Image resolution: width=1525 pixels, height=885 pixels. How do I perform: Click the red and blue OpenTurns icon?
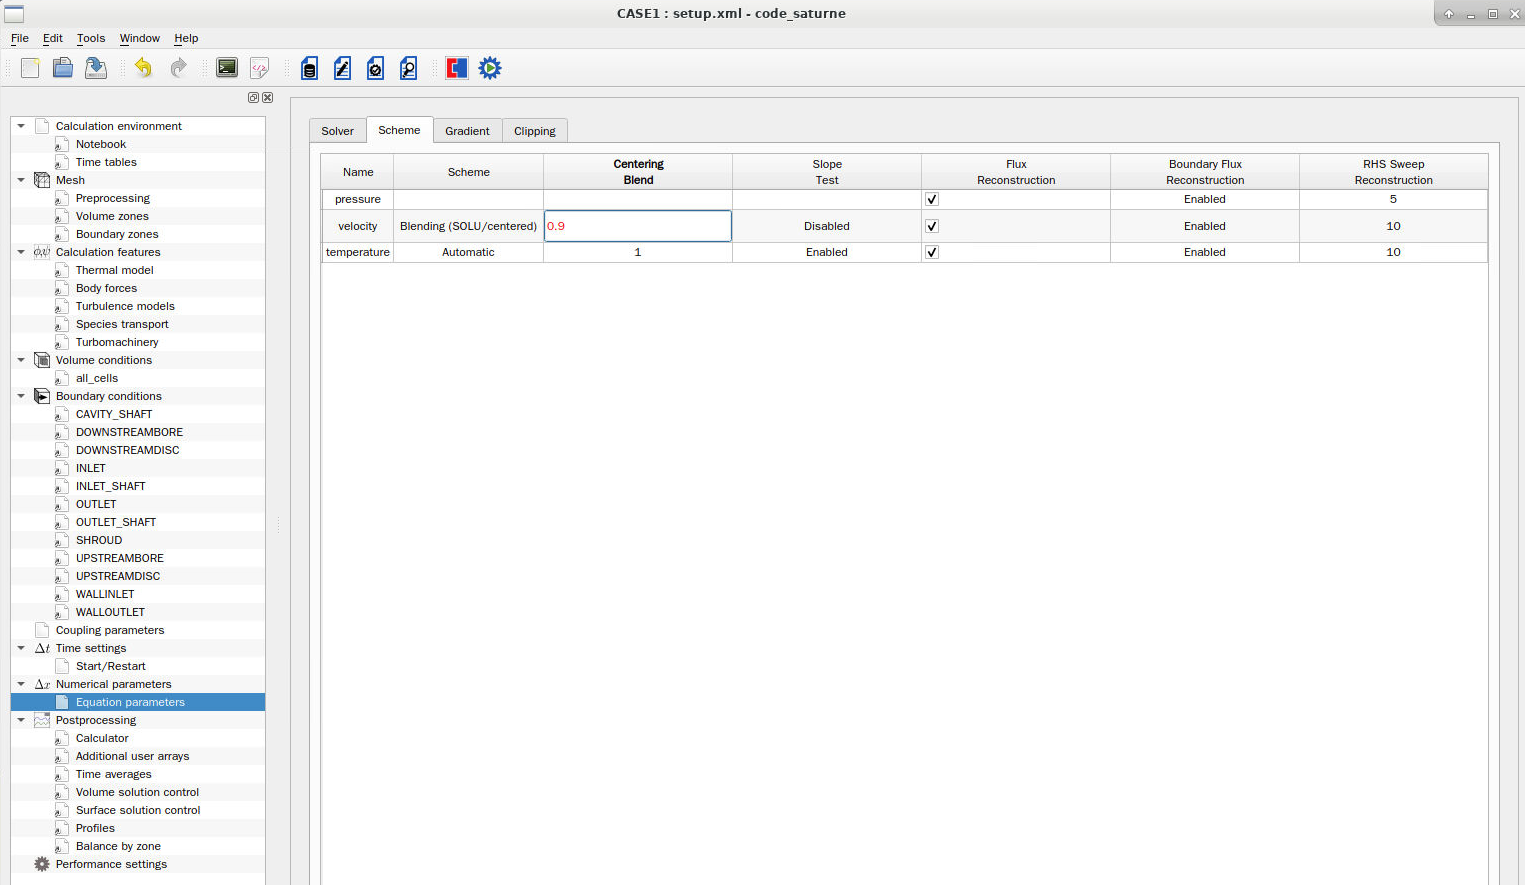(x=457, y=68)
